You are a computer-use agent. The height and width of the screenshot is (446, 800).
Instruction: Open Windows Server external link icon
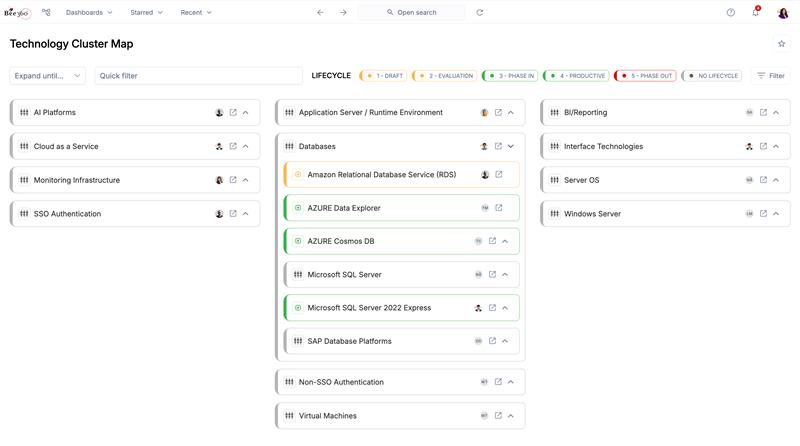[763, 214]
